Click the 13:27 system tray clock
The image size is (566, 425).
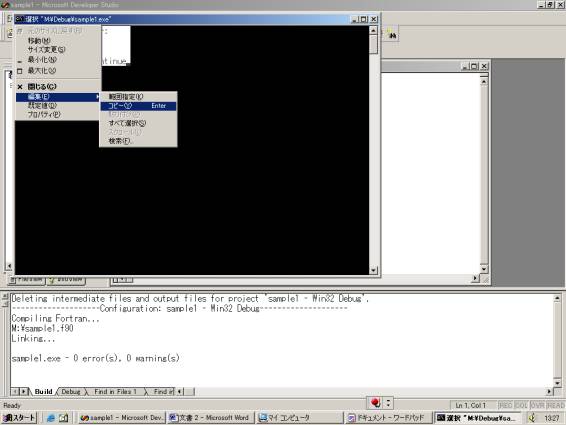click(552, 418)
